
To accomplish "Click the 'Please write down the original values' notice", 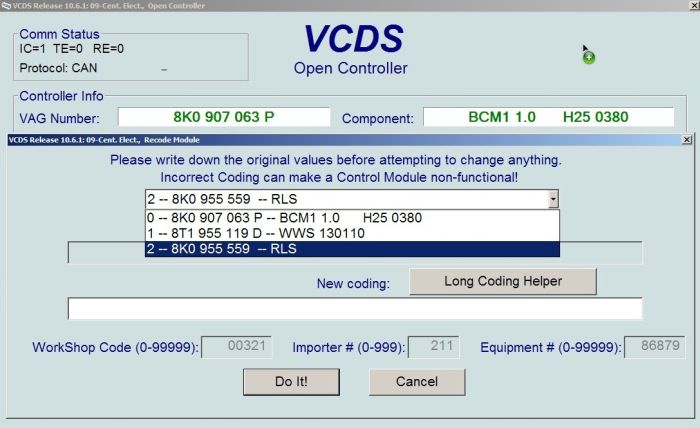I will 336,160.
